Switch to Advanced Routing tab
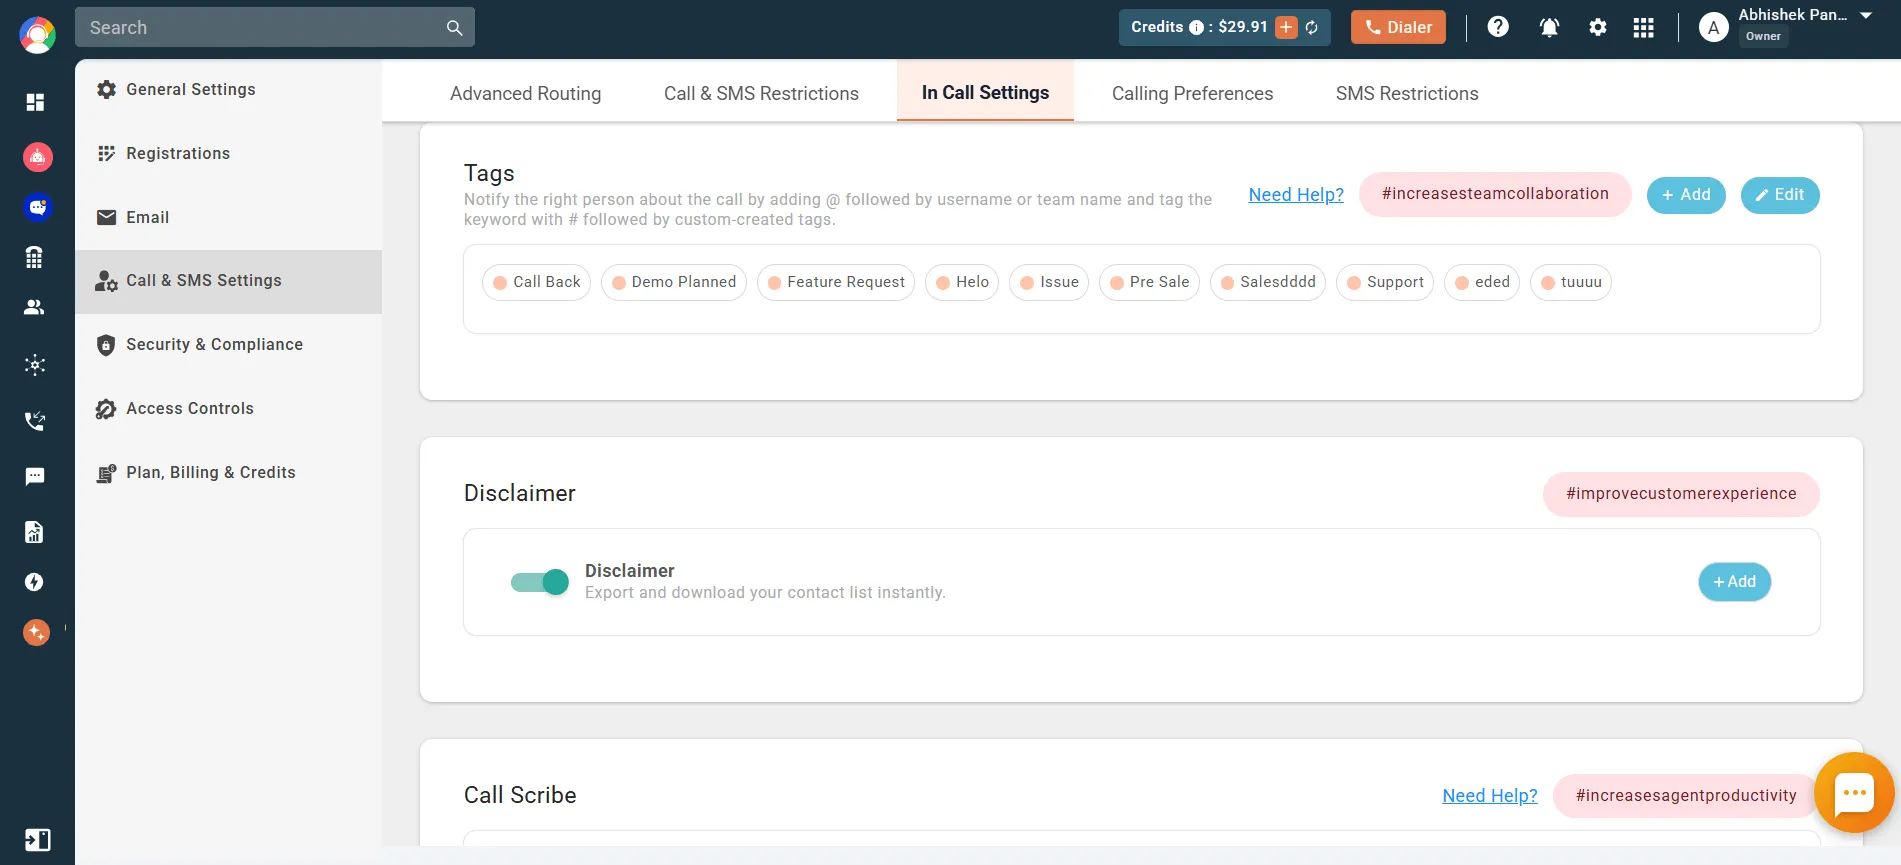 526,93
